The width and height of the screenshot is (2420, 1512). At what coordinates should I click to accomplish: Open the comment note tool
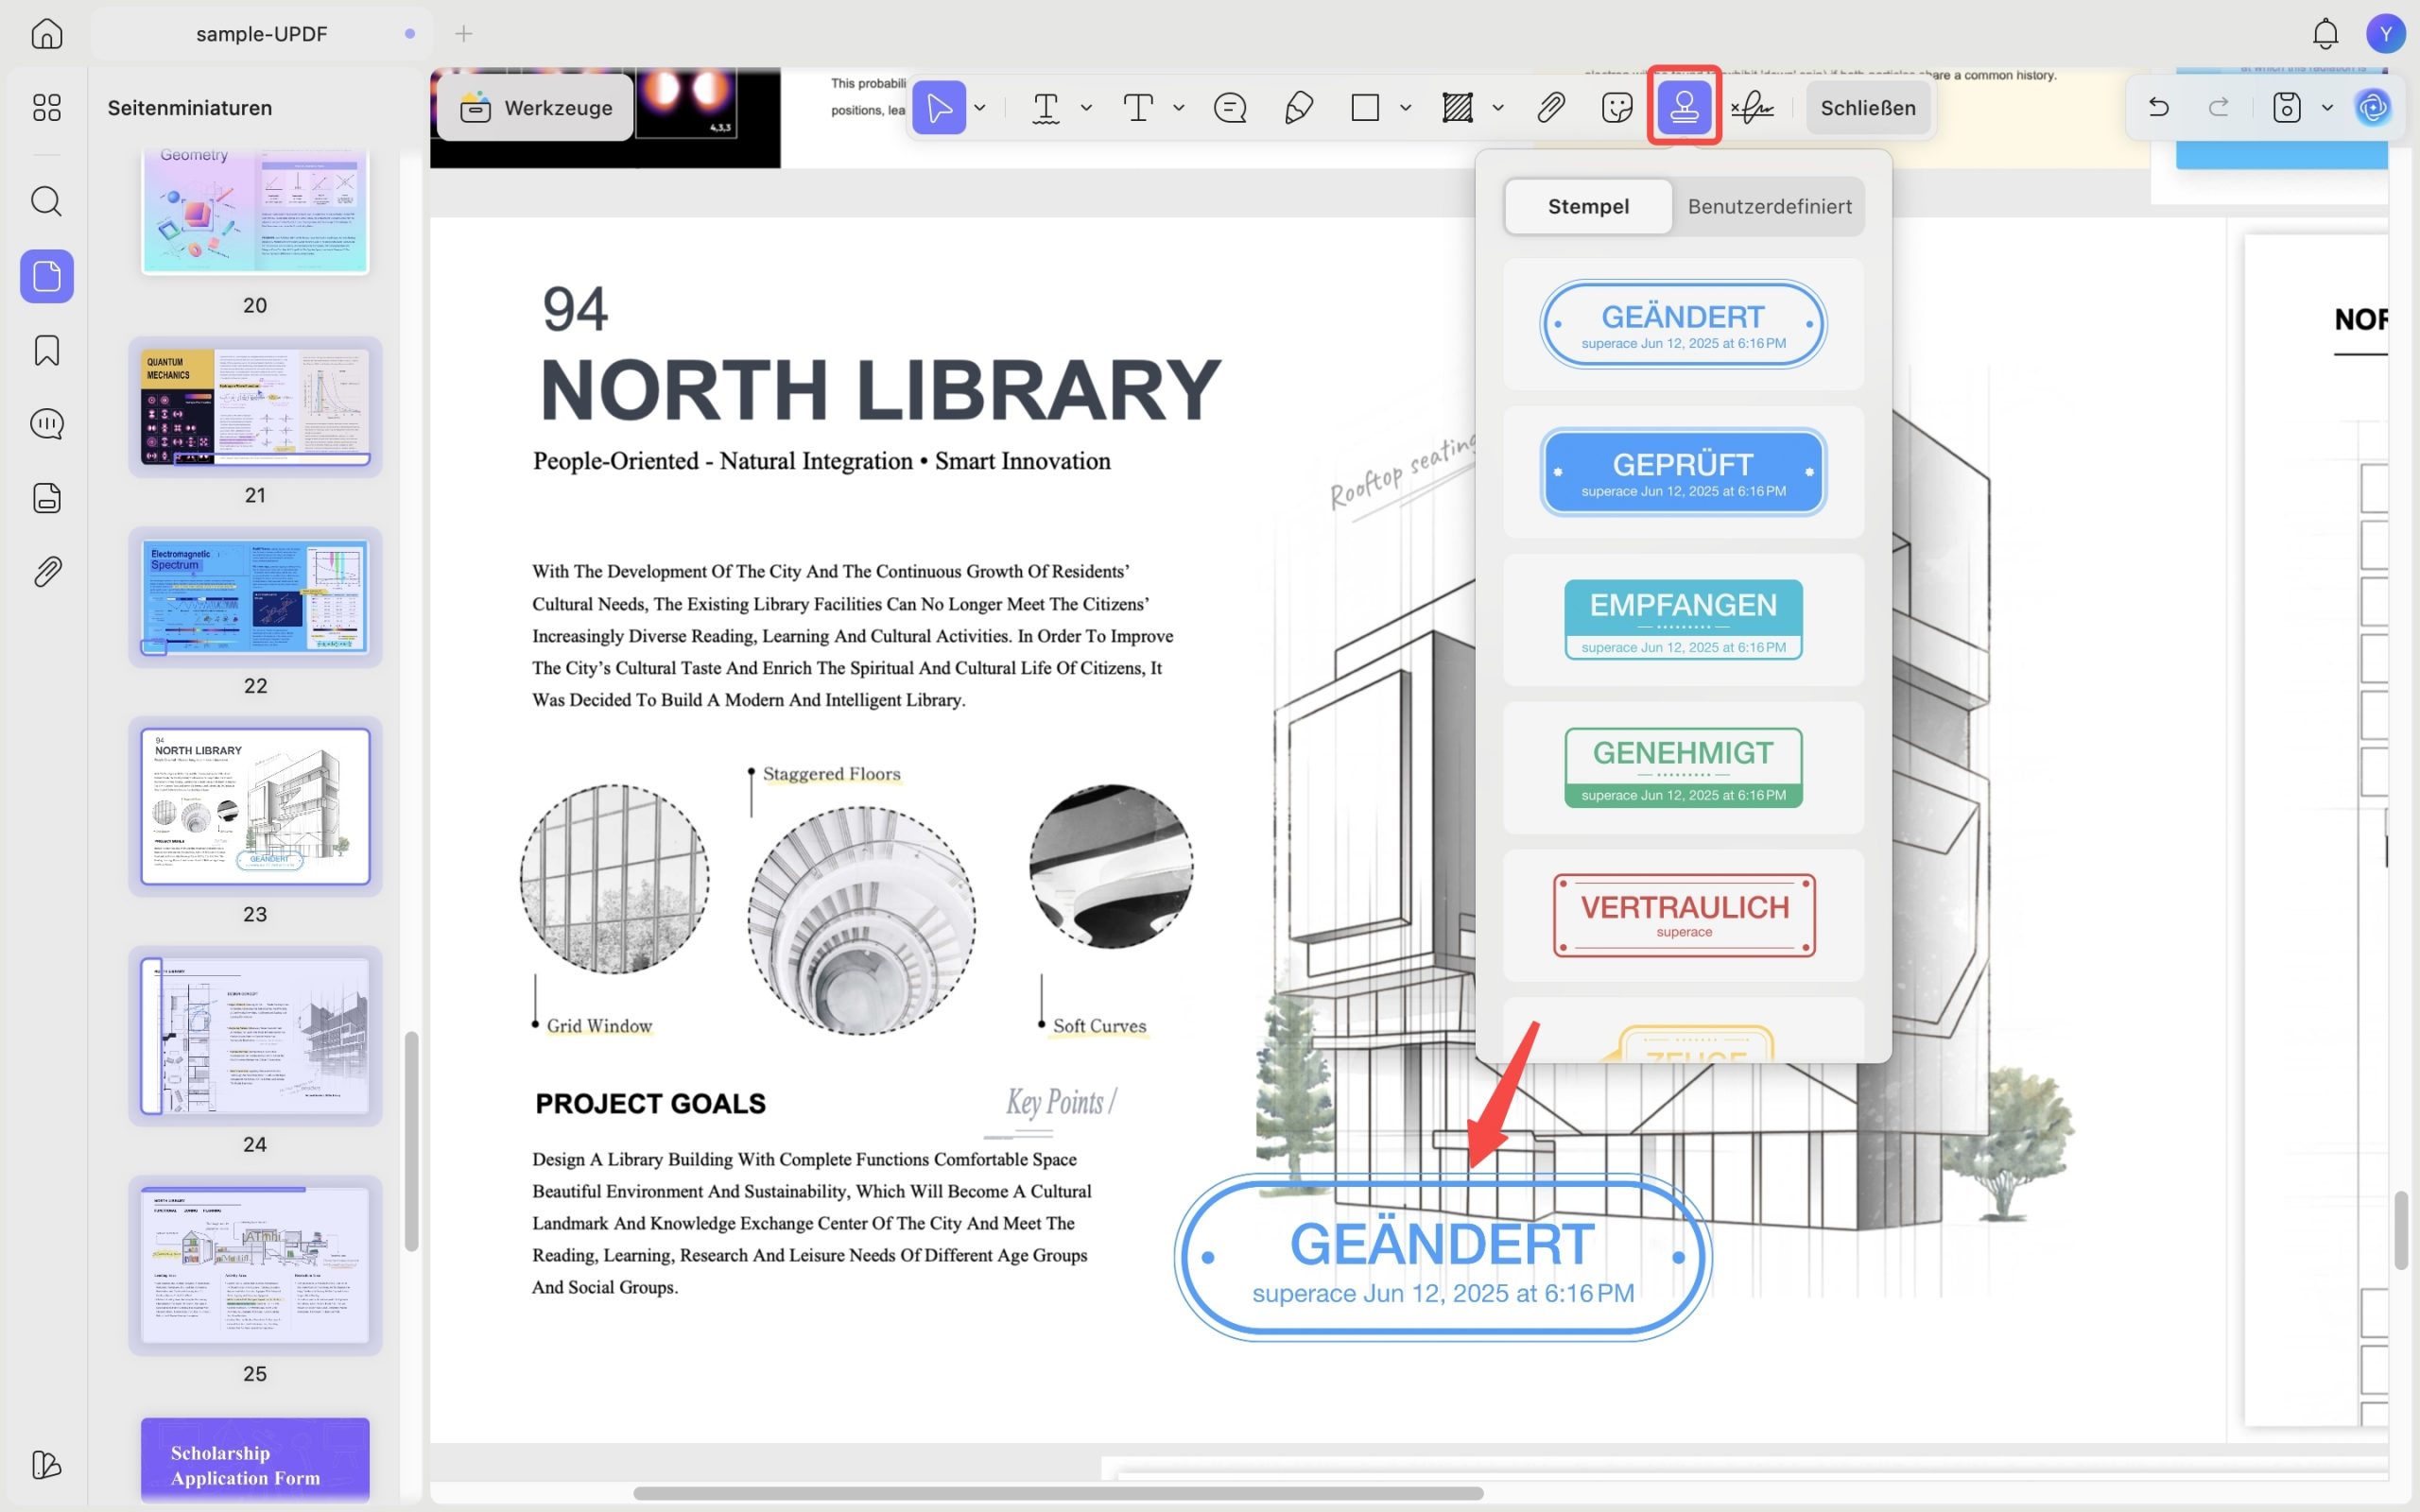(x=1230, y=107)
